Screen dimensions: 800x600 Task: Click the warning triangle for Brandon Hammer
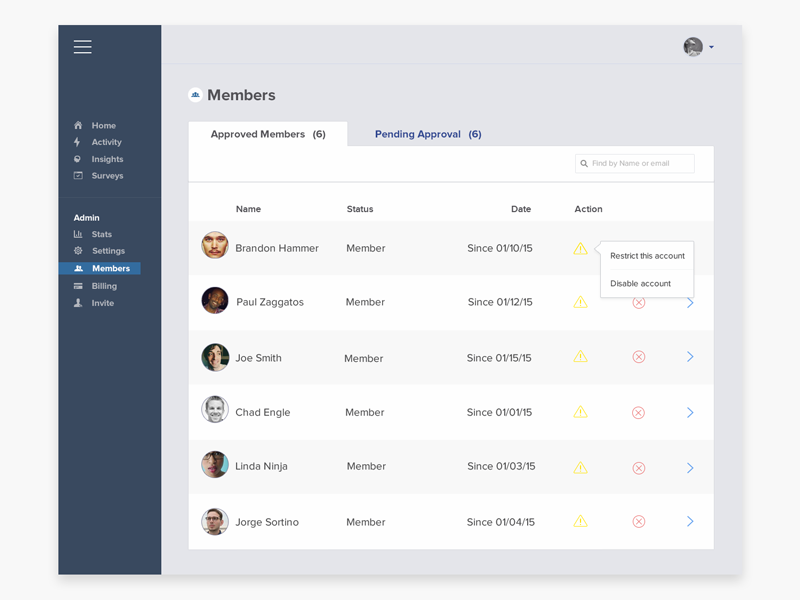pos(580,247)
